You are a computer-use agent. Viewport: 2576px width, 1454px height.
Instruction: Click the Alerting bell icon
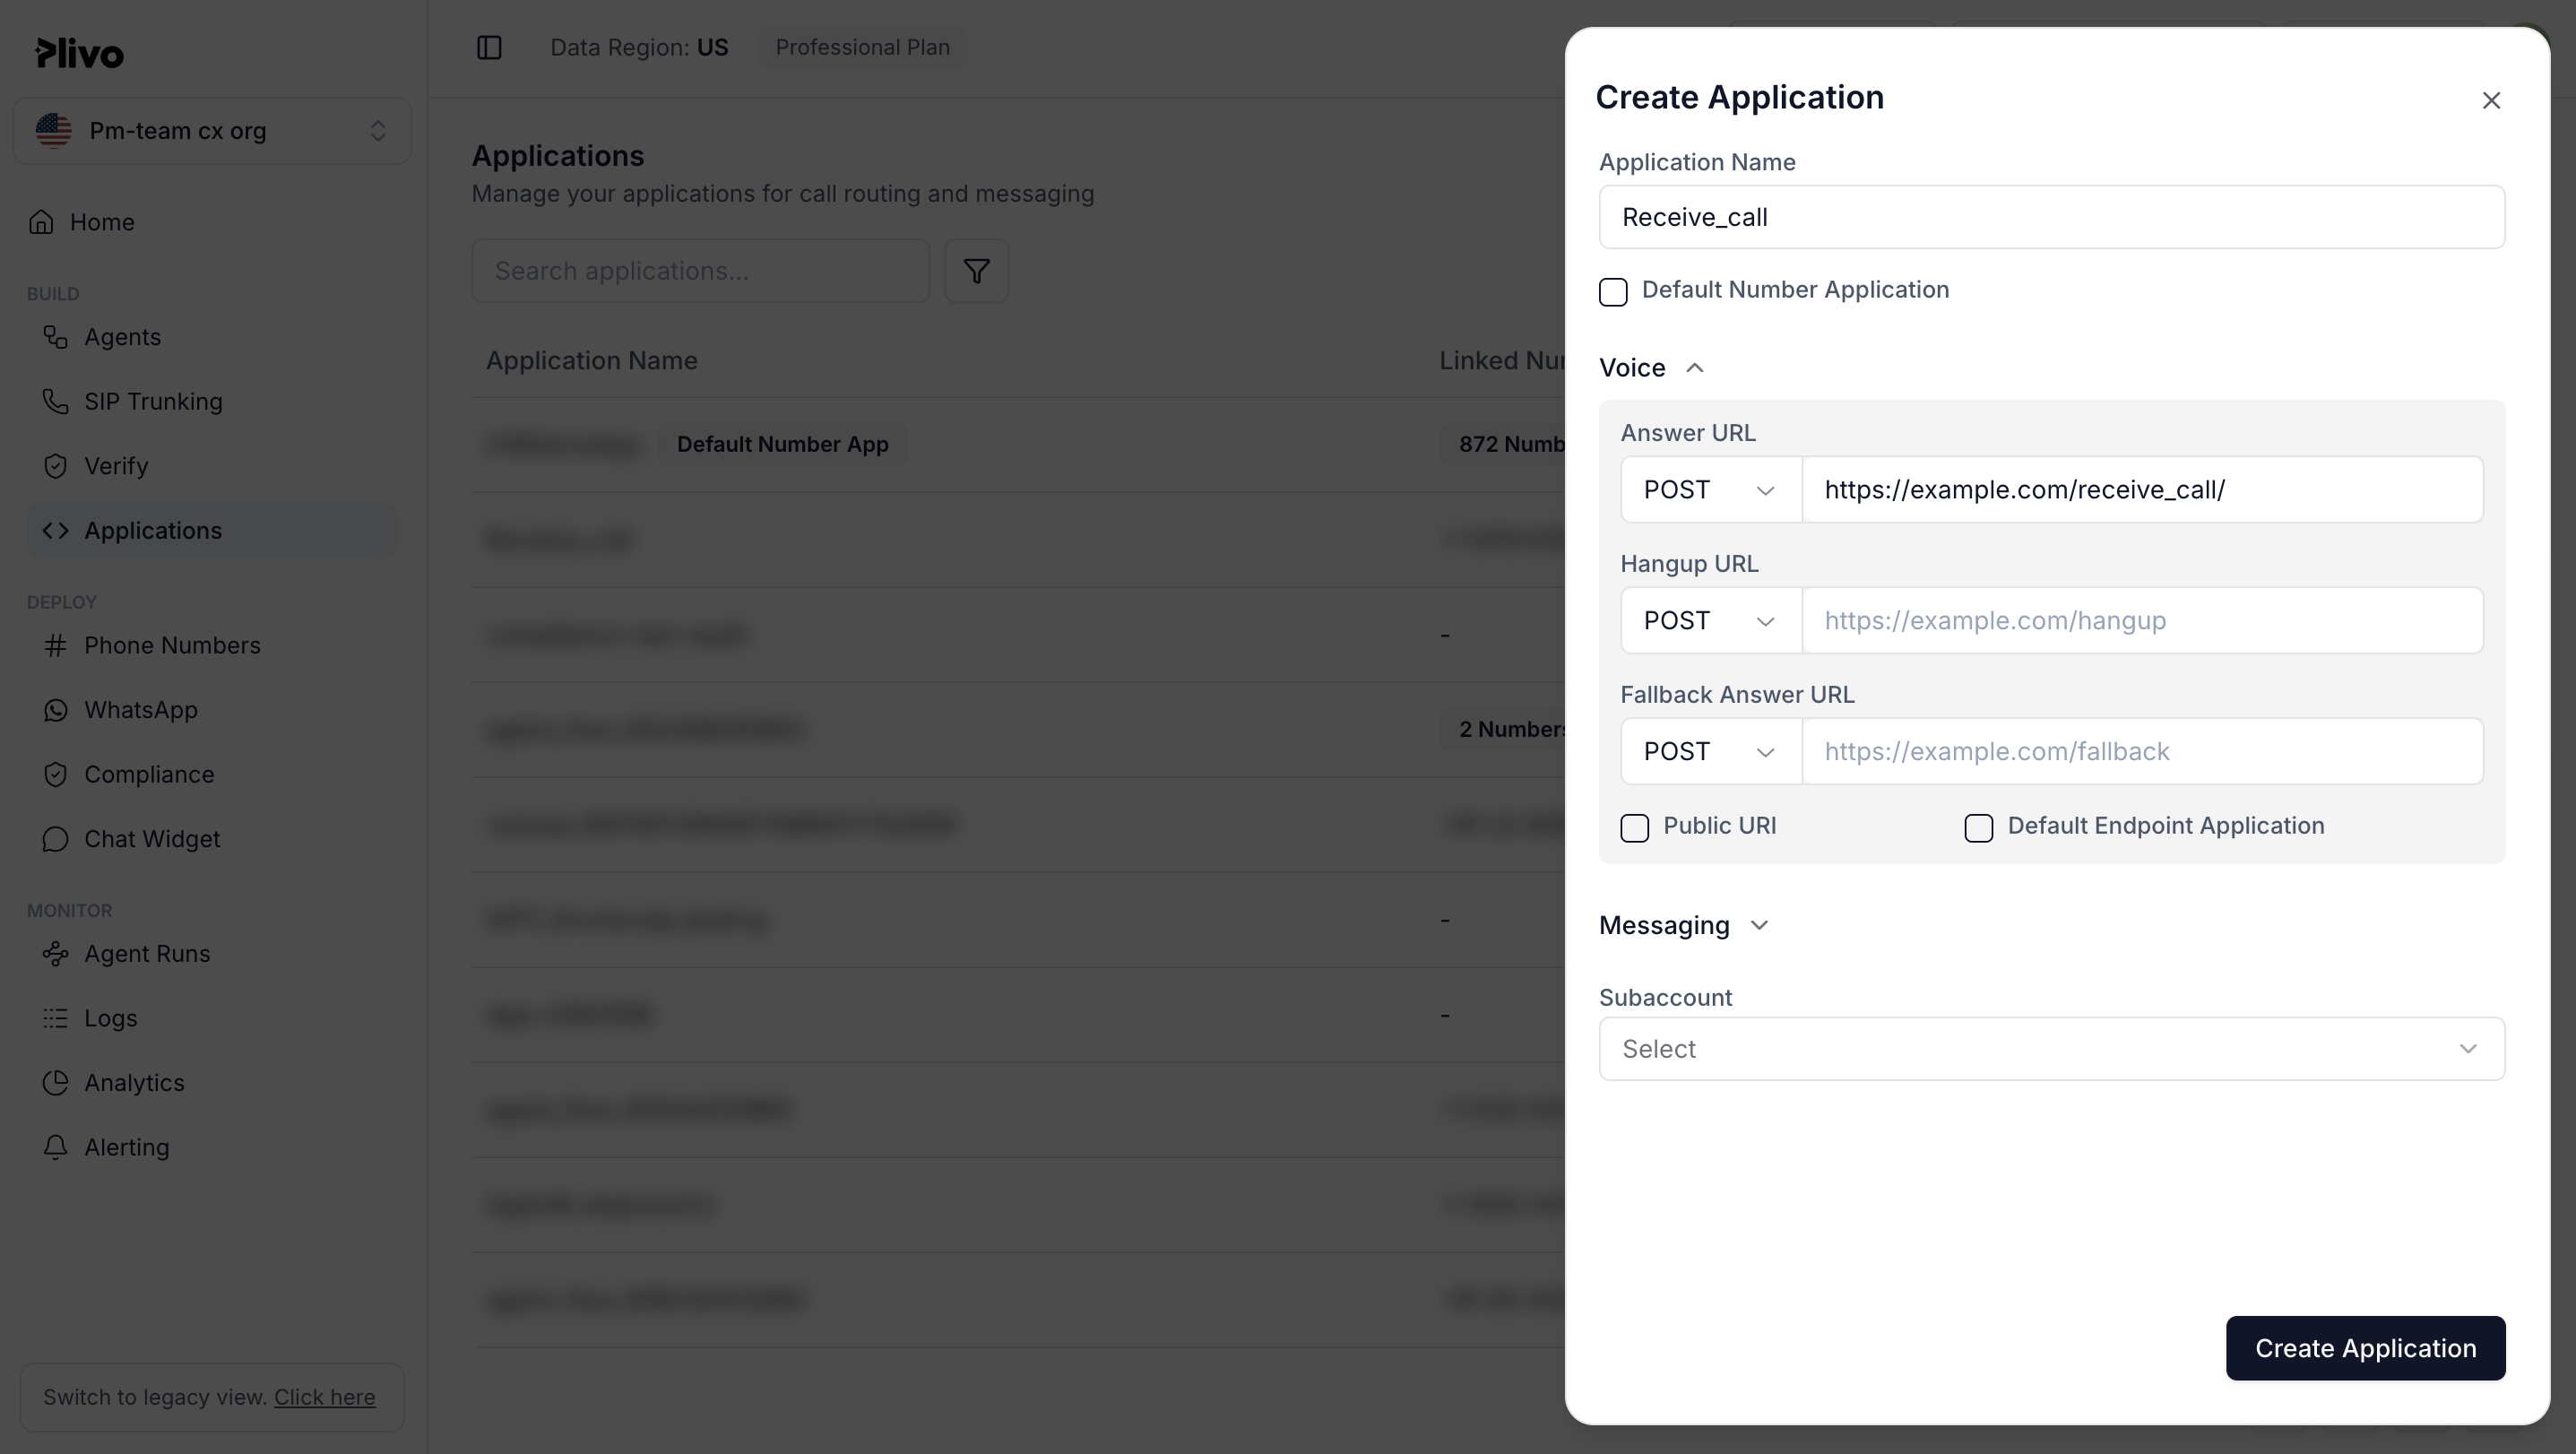55,1147
